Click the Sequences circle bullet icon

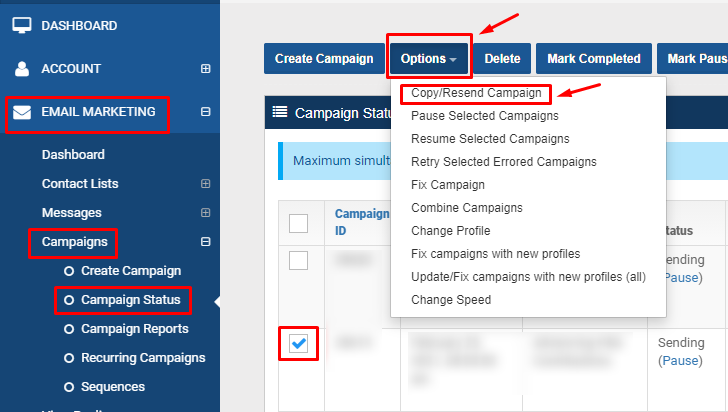[69, 387]
